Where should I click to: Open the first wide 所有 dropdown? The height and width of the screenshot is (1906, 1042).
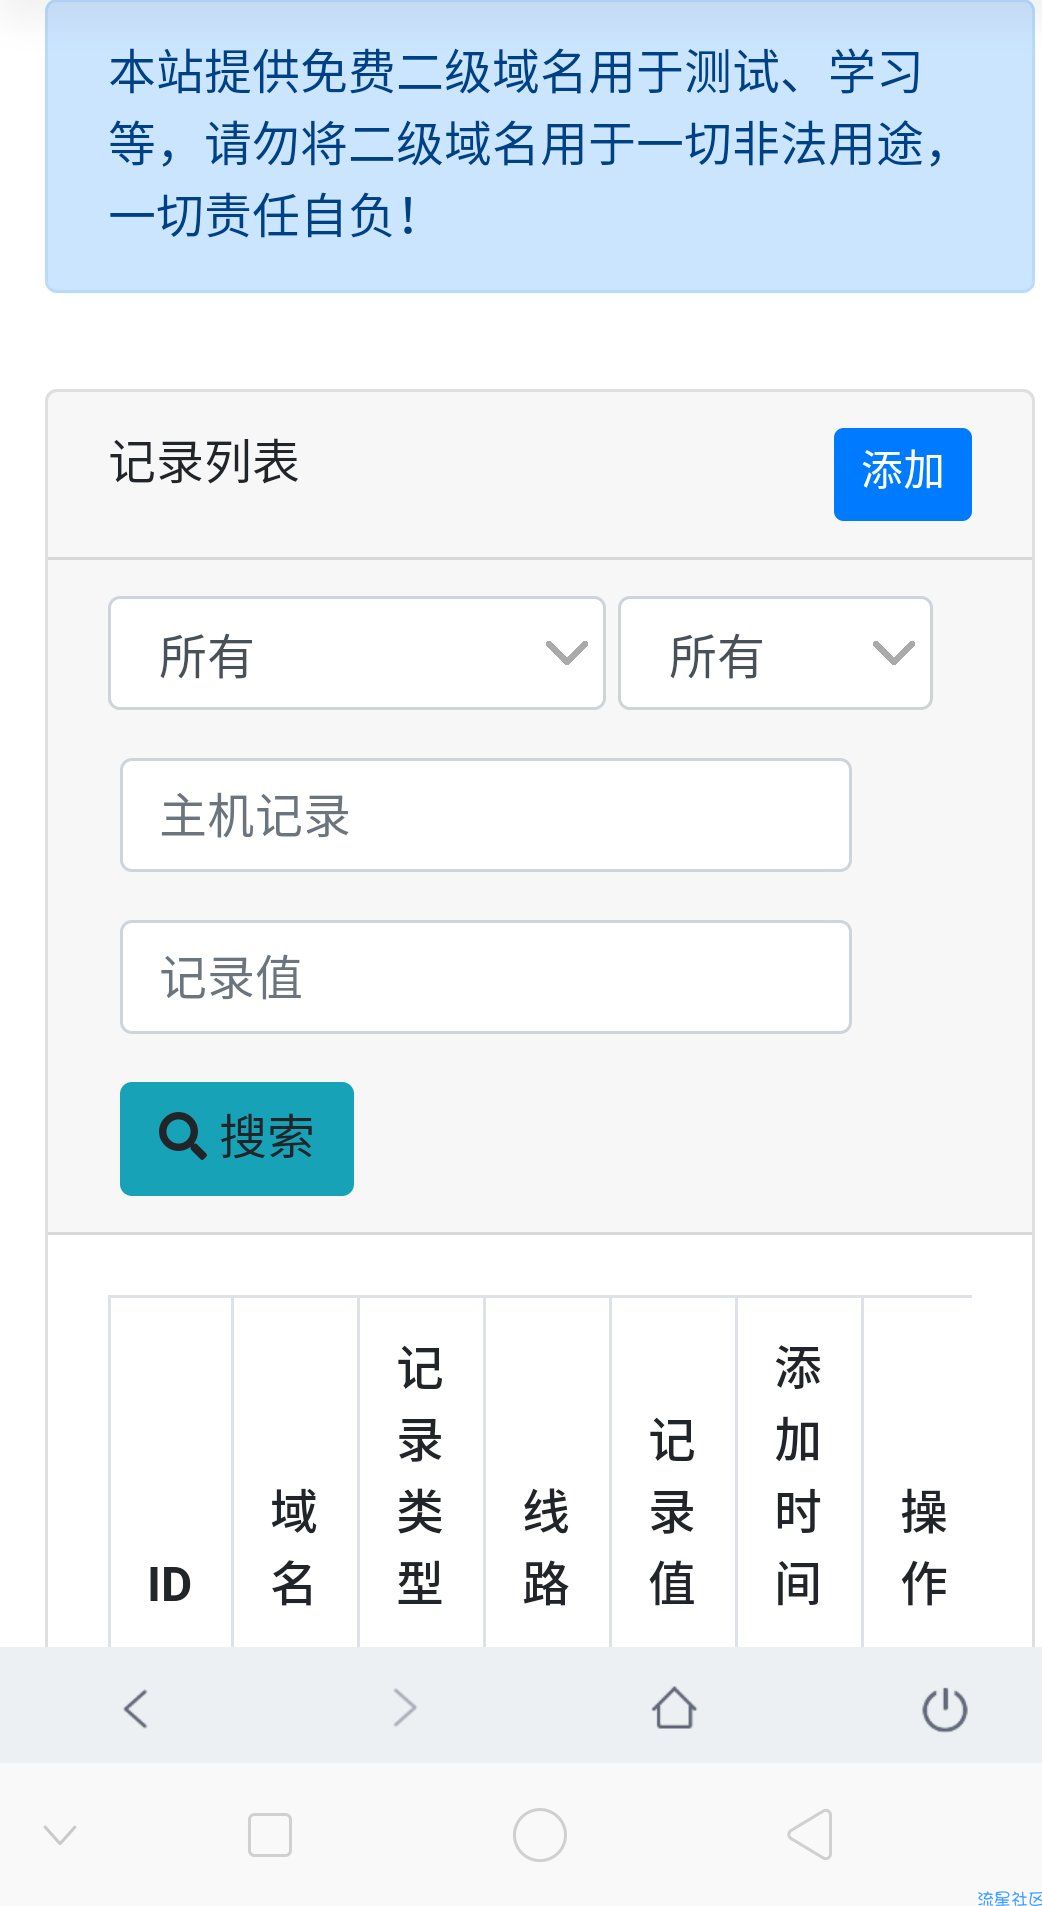point(357,653)
